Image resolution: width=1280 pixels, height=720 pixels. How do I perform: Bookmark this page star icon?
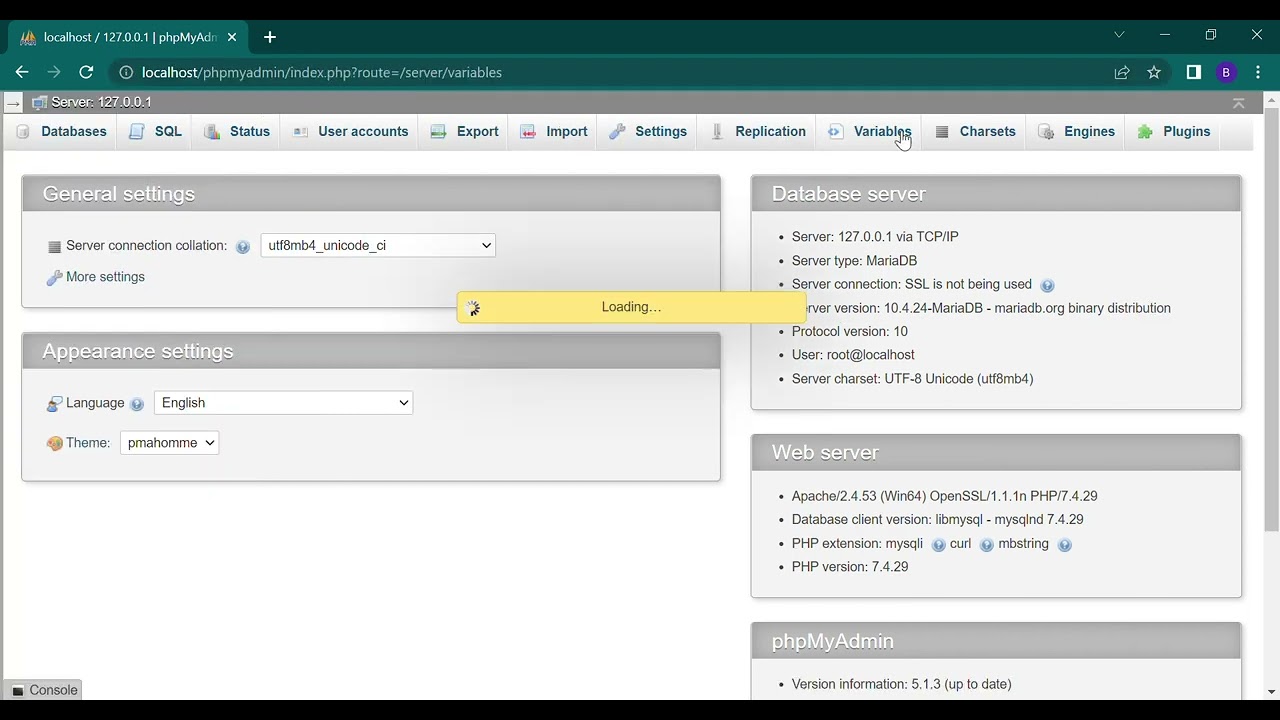point(1154,72)
